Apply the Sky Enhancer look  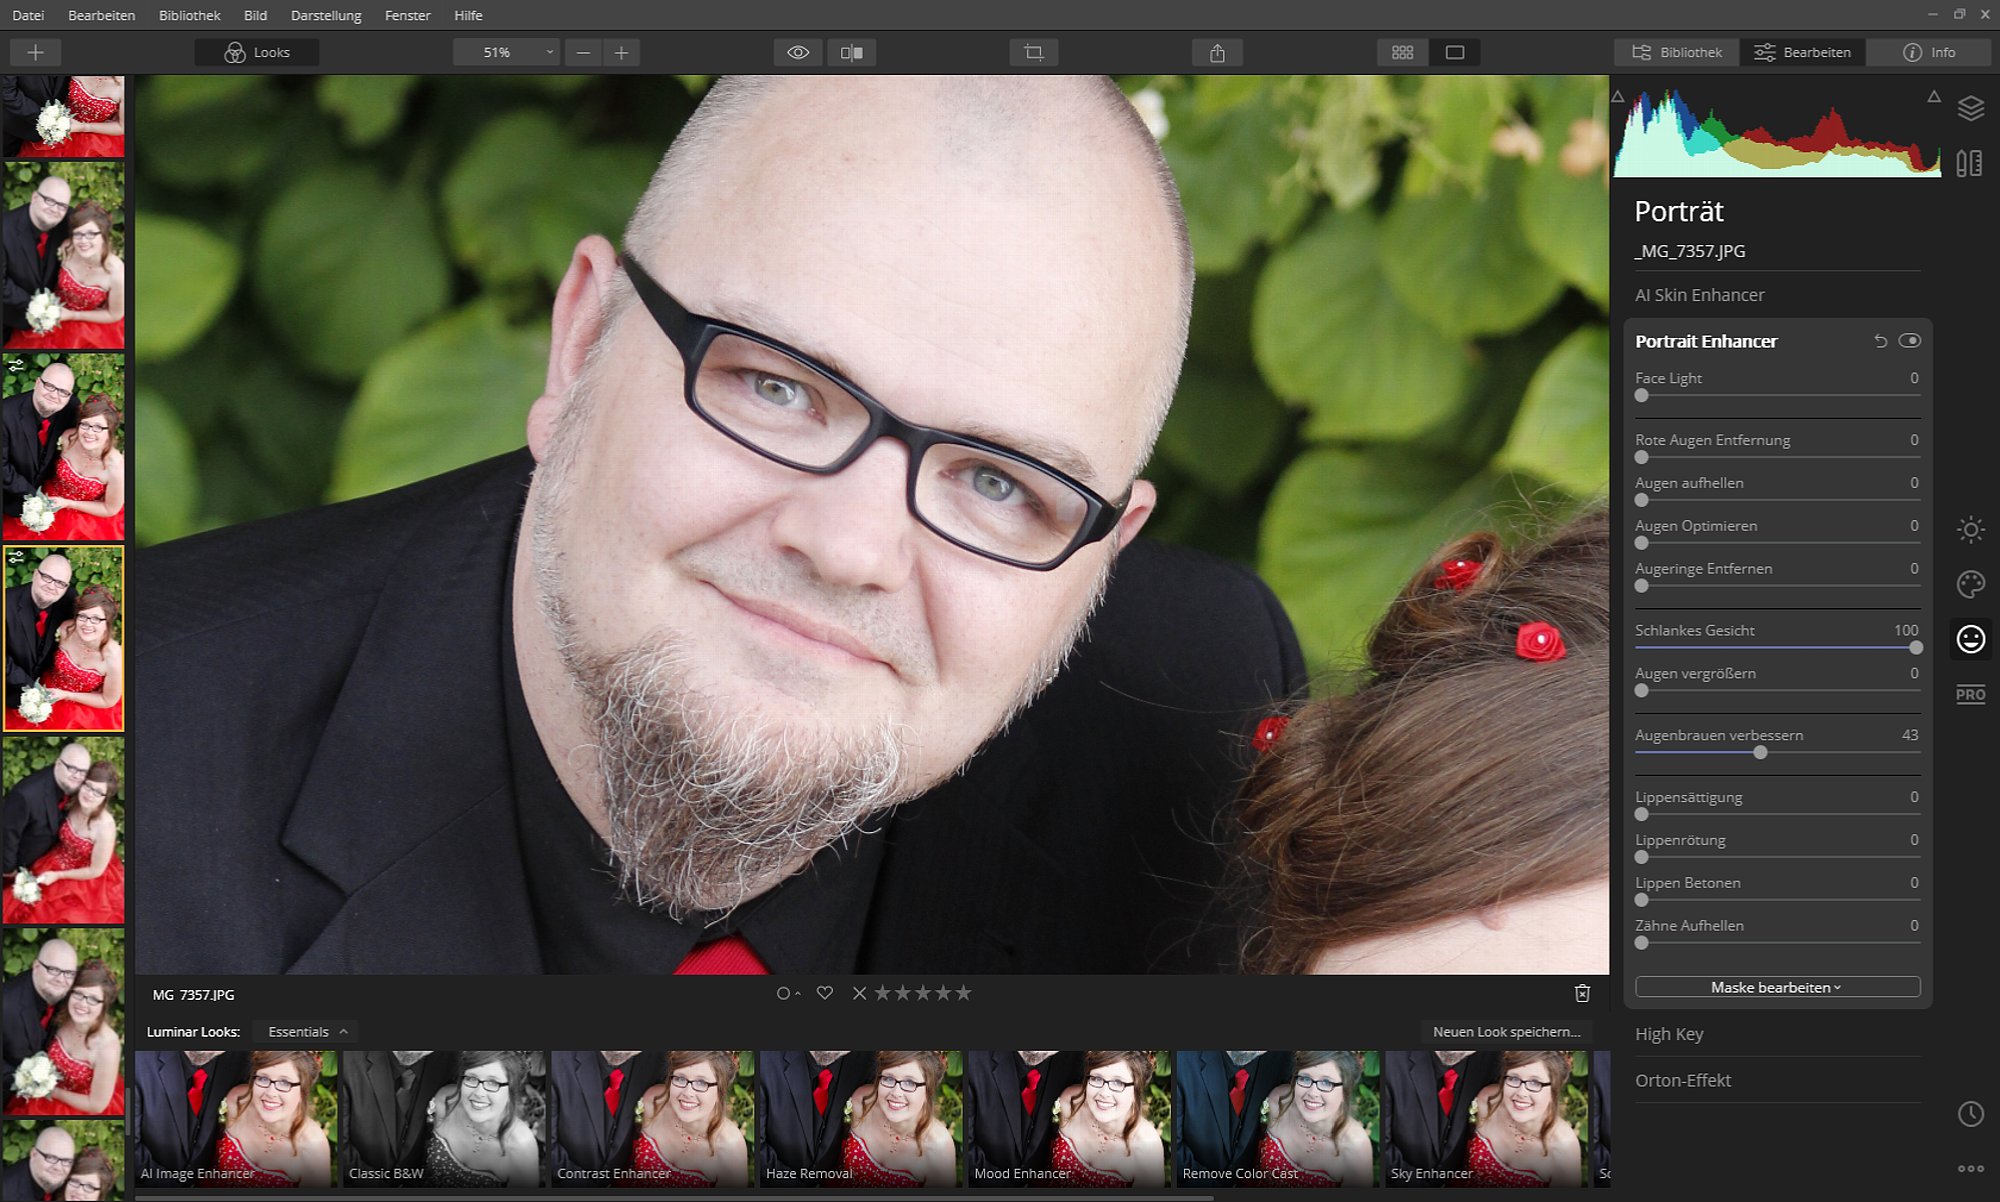1486,1118
